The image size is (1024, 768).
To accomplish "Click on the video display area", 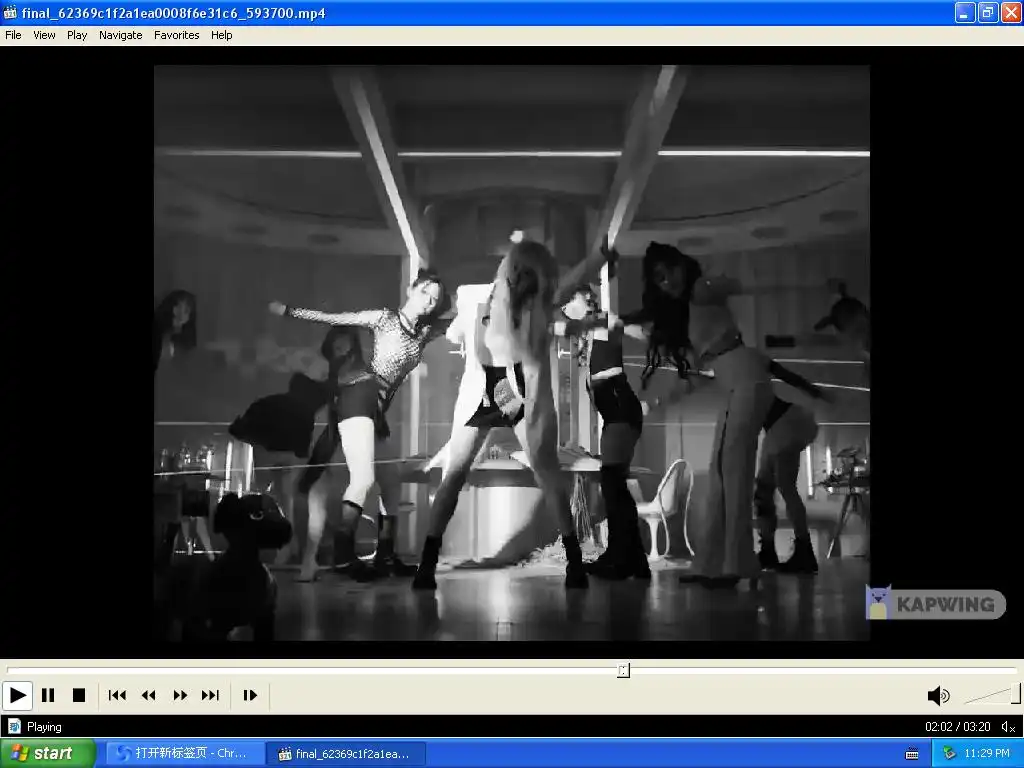I will 512,353.
